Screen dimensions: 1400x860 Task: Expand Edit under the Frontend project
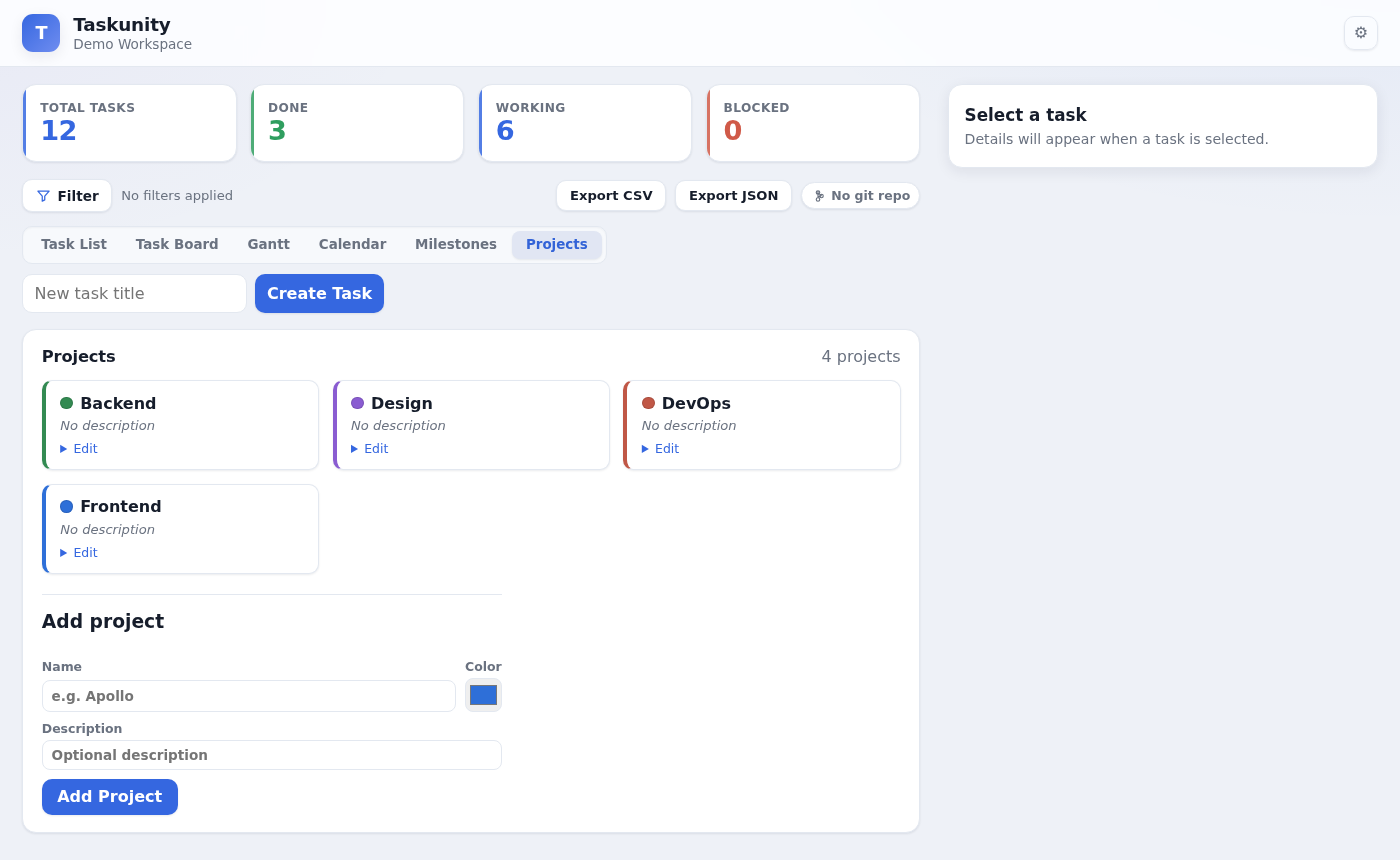point(79,553)
